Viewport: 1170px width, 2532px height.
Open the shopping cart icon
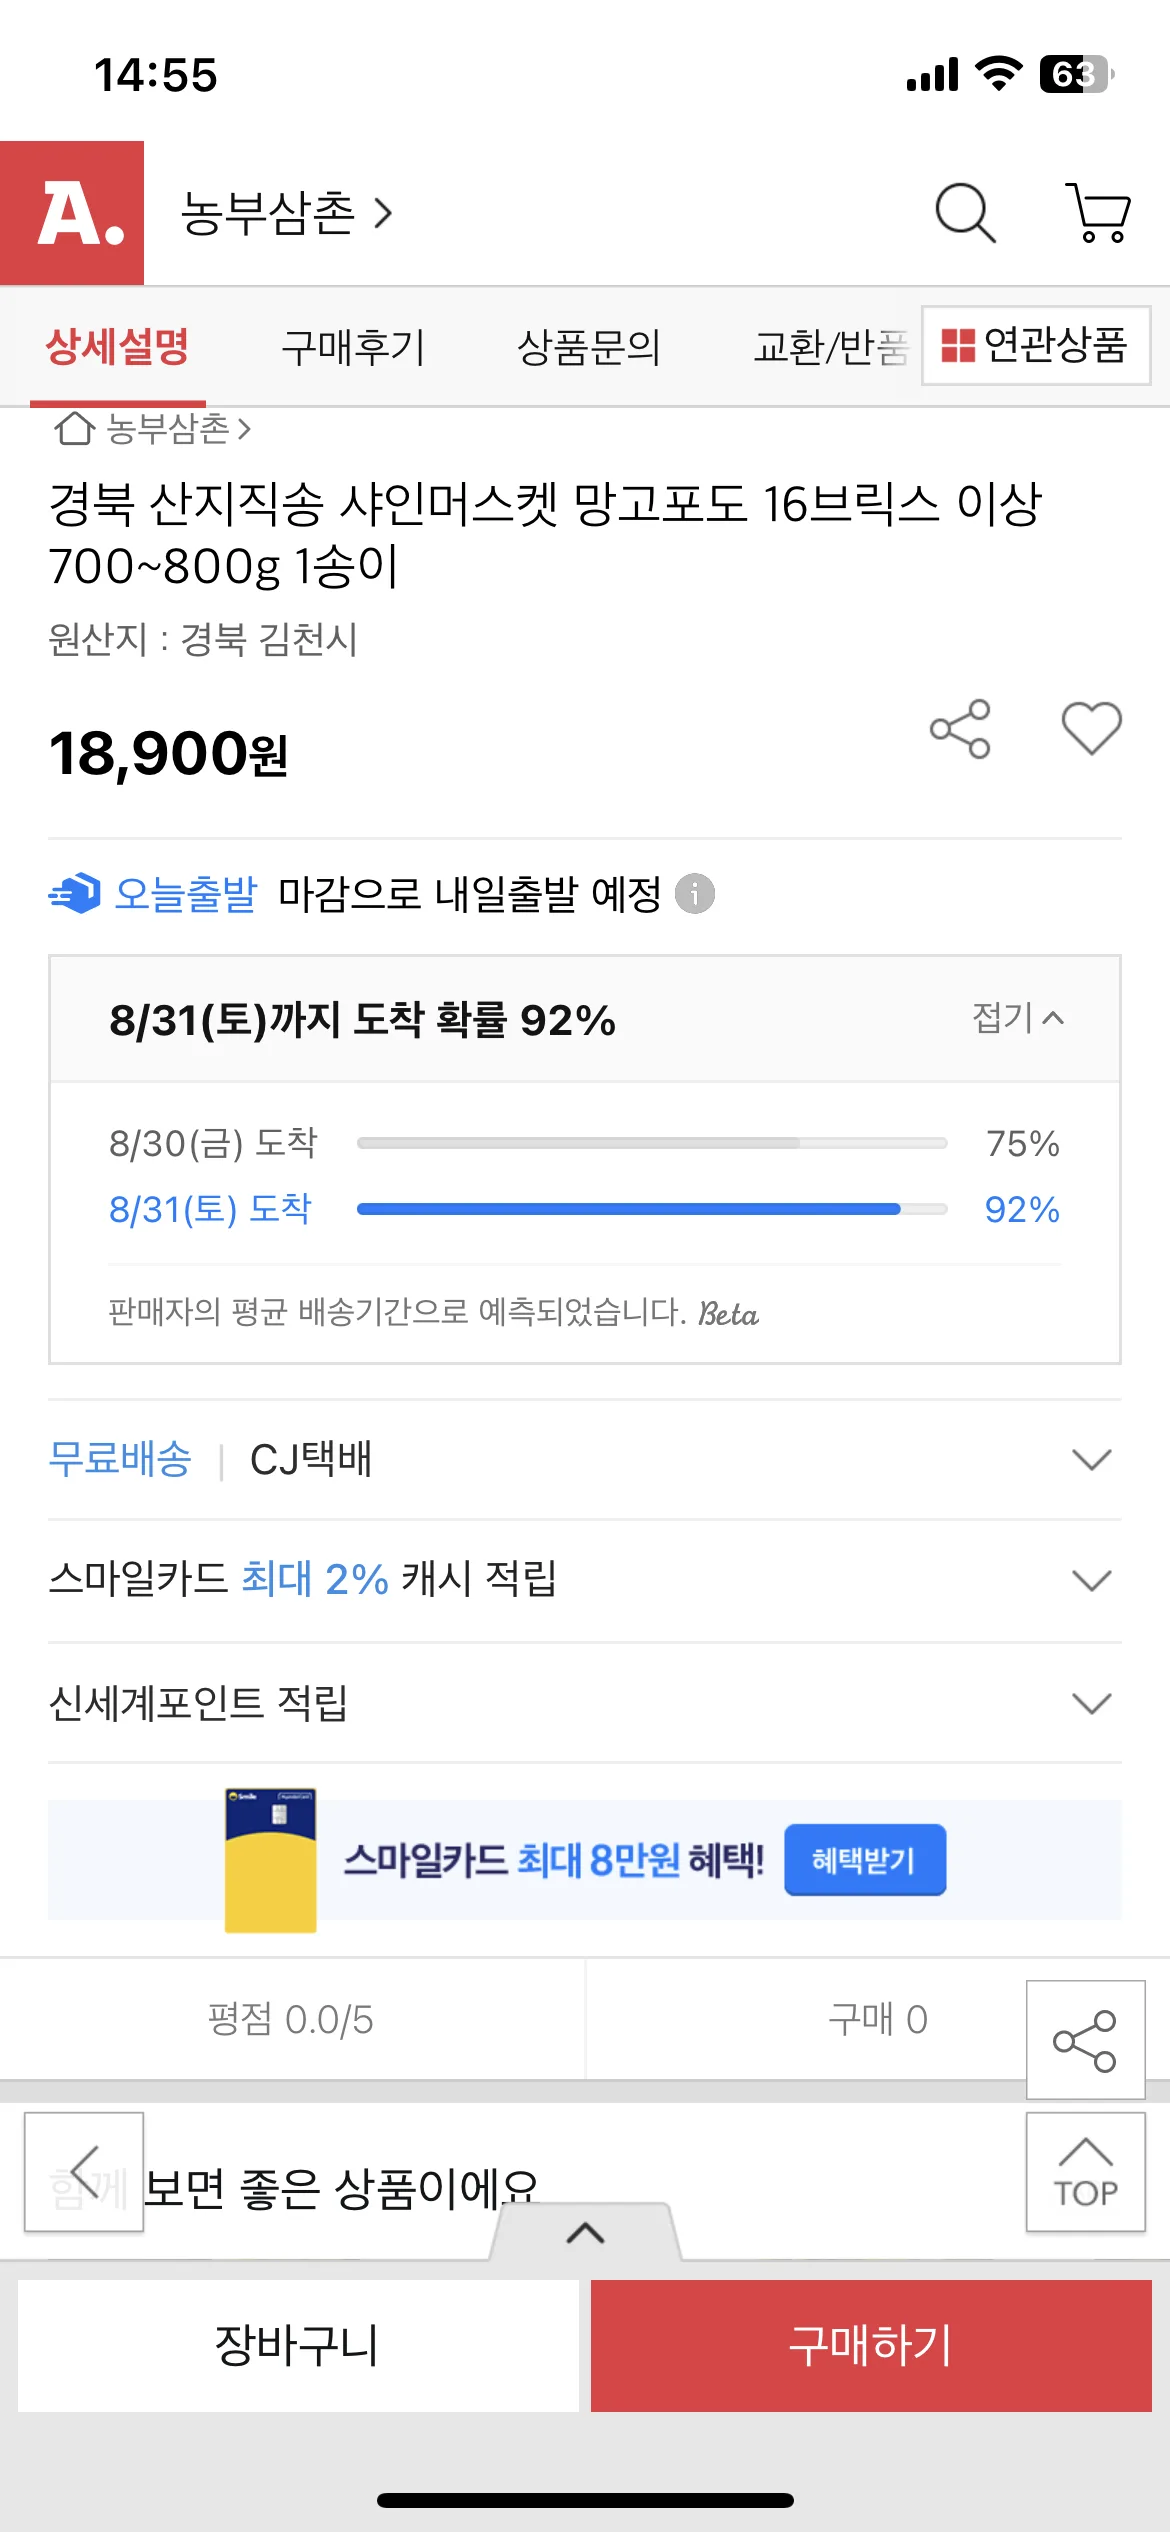coord(1098,212)
